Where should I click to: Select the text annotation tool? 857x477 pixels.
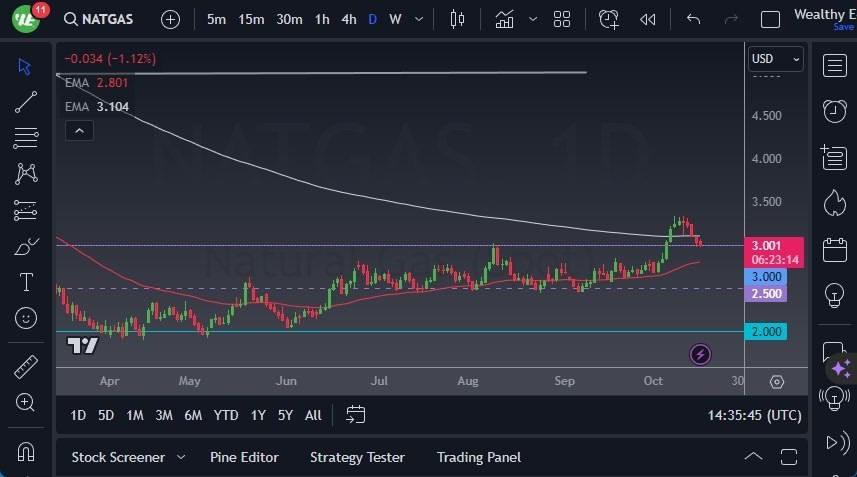[26, 283]
